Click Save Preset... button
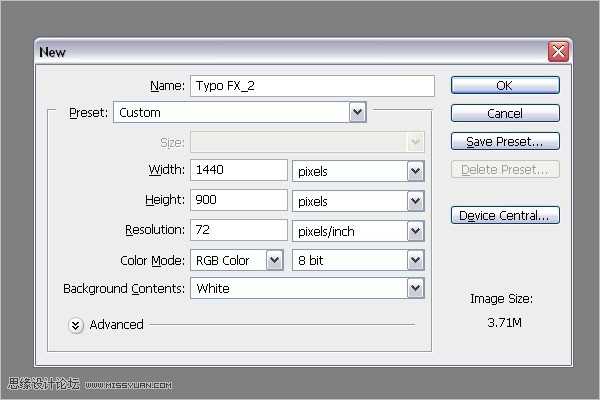This screenshot has width=600, height=400. tap(504, 141)
